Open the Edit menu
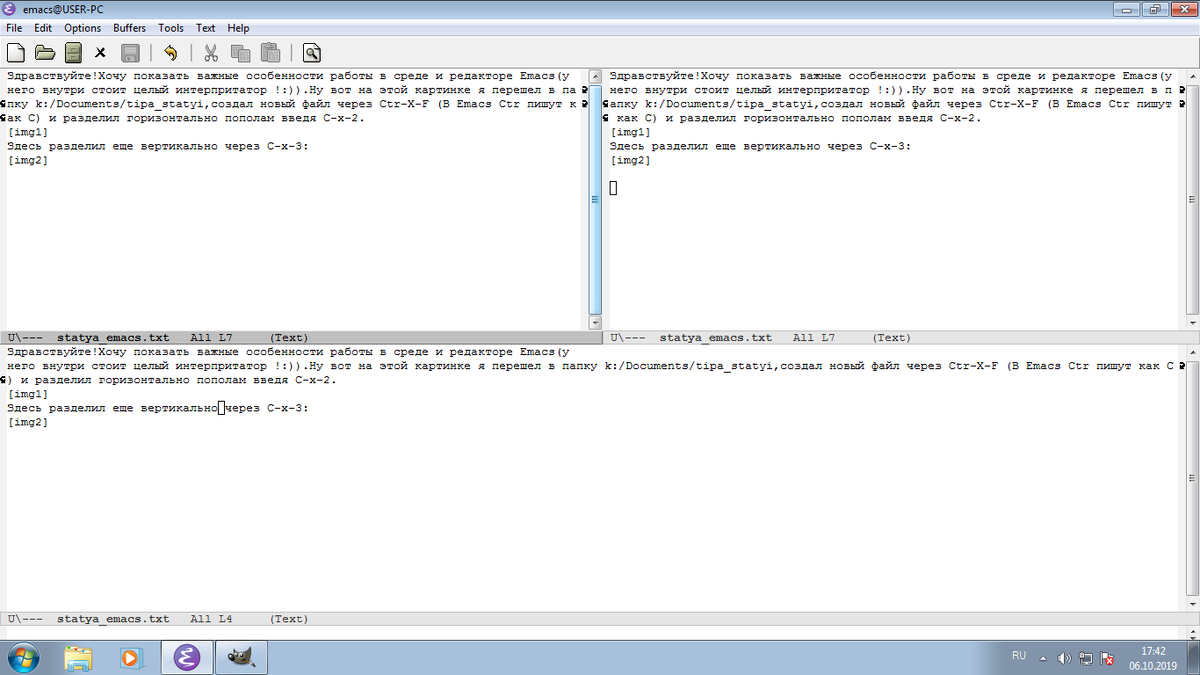The height and width of the screenshot is (675, 1200). tap(43, 28)
